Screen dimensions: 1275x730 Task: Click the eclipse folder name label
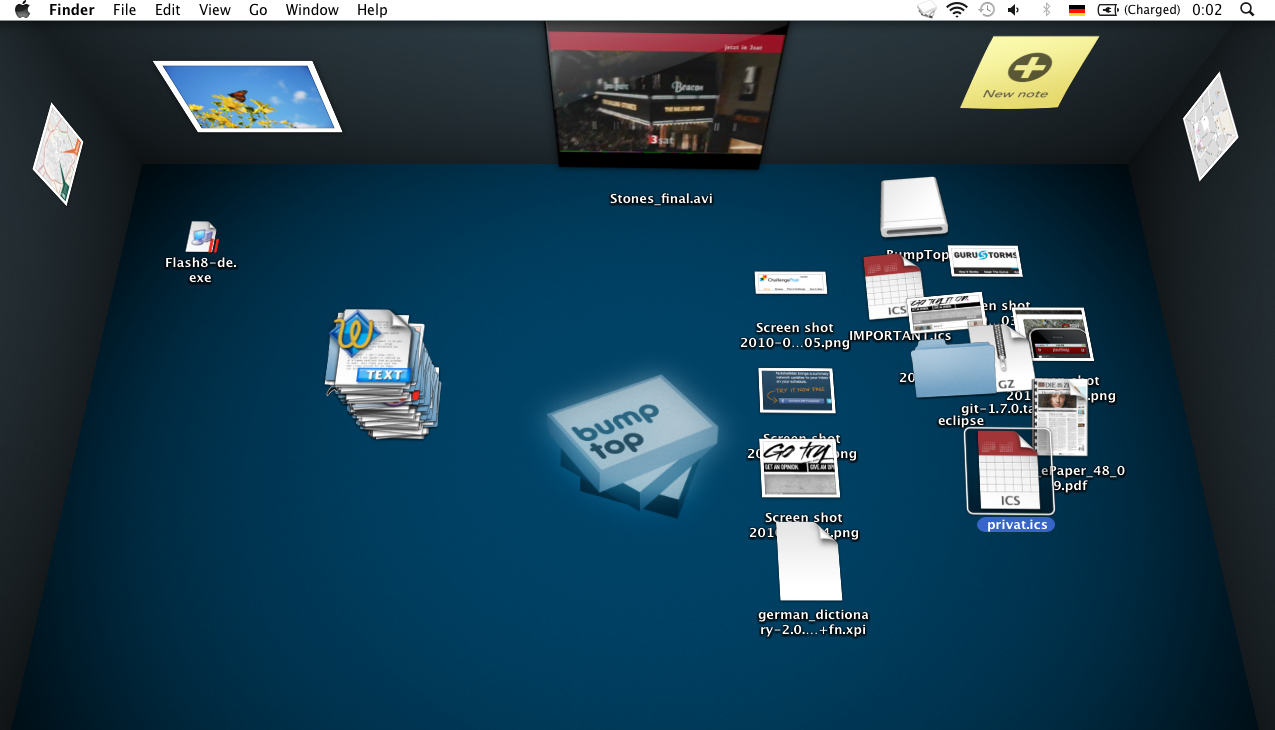click(x=961, y=420)
